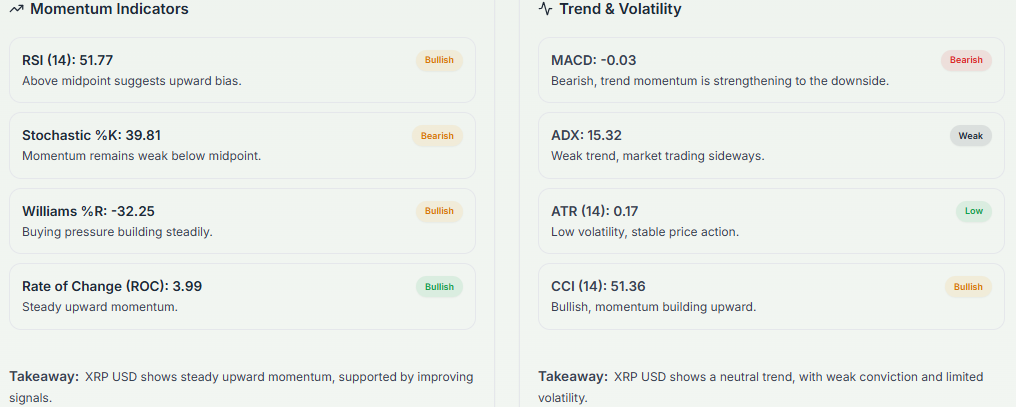1016x407 pixels.
Task: Click the Williams %R: -32.25 heading
Action: tap(88, 211)
